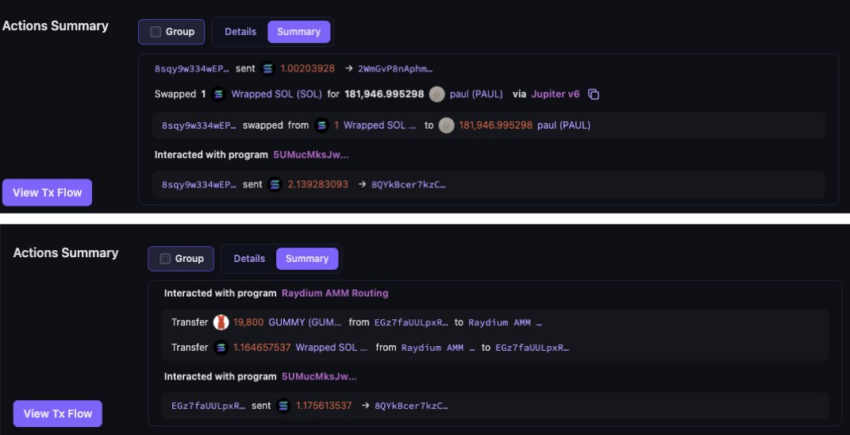Open the Jupiter v6 link
Screen dimensions: 850x435
[555, 94]
